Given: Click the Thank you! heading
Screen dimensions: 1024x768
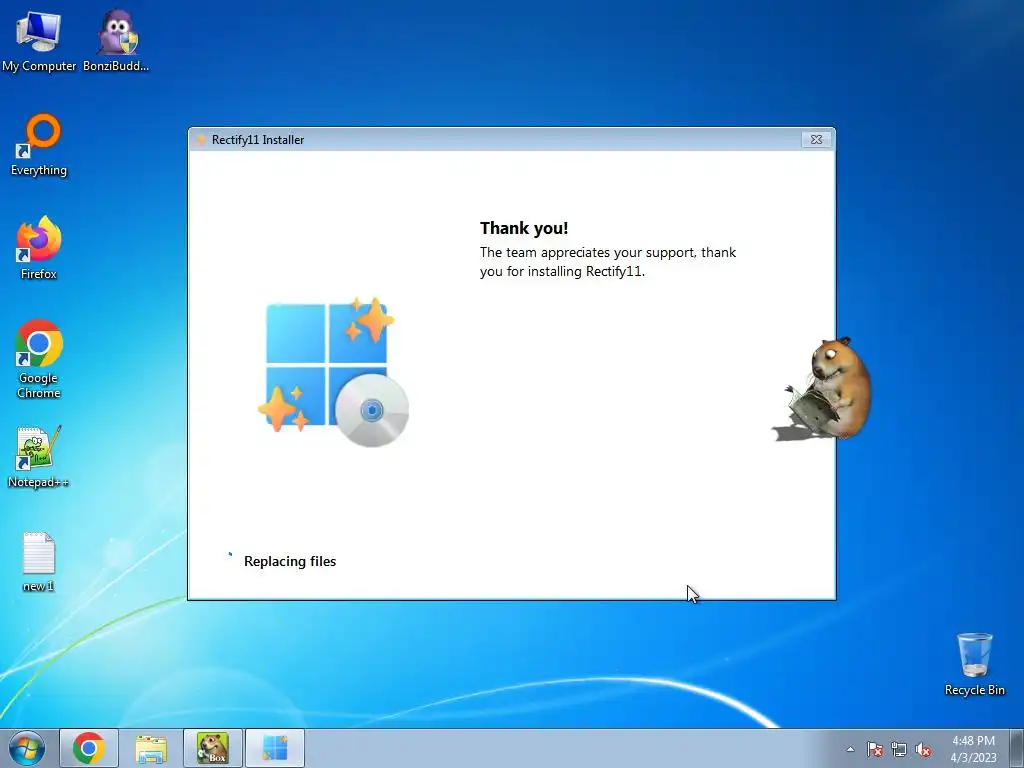Looking at the screenshot, I should point(524,228).
